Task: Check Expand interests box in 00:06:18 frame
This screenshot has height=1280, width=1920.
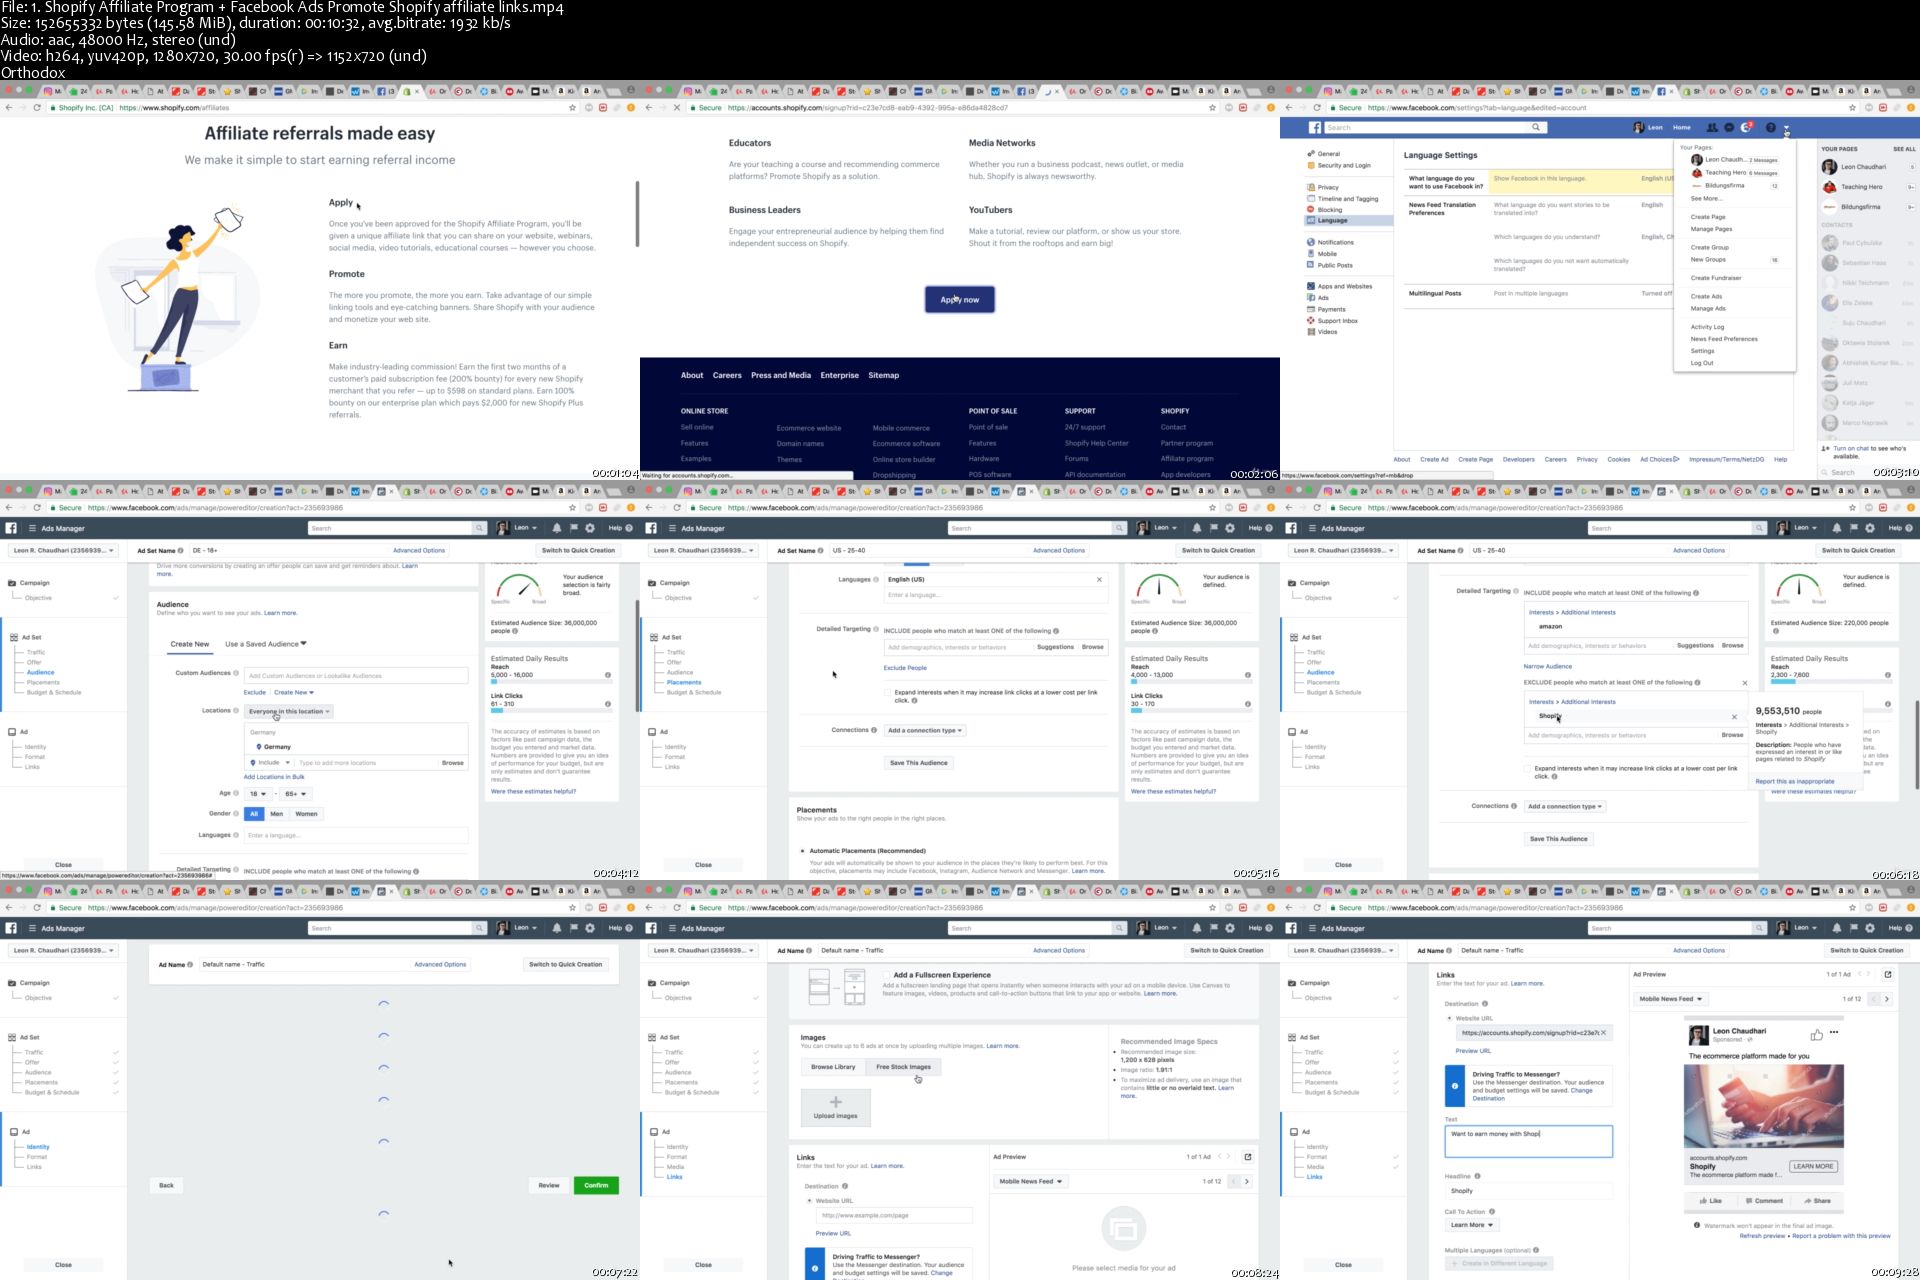Action: coord(1527,768)
